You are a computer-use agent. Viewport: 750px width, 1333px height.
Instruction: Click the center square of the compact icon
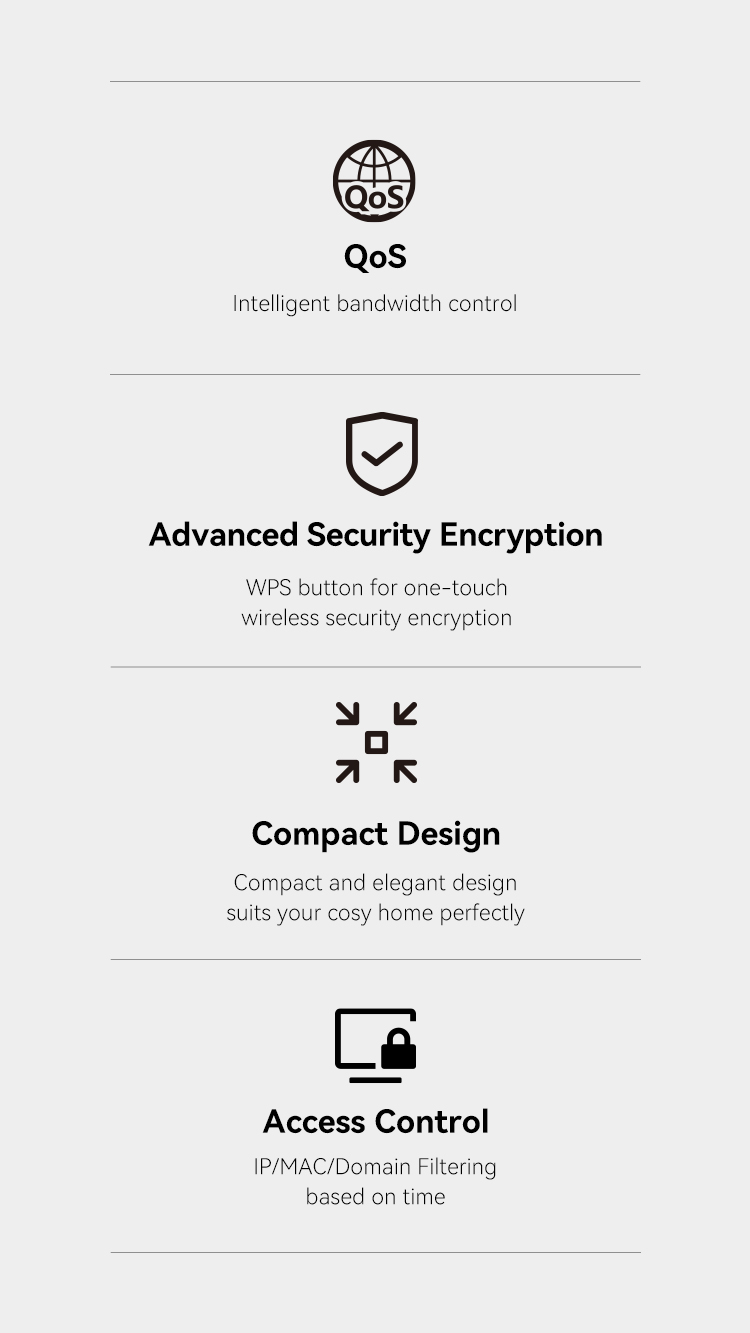pos(376,742)
